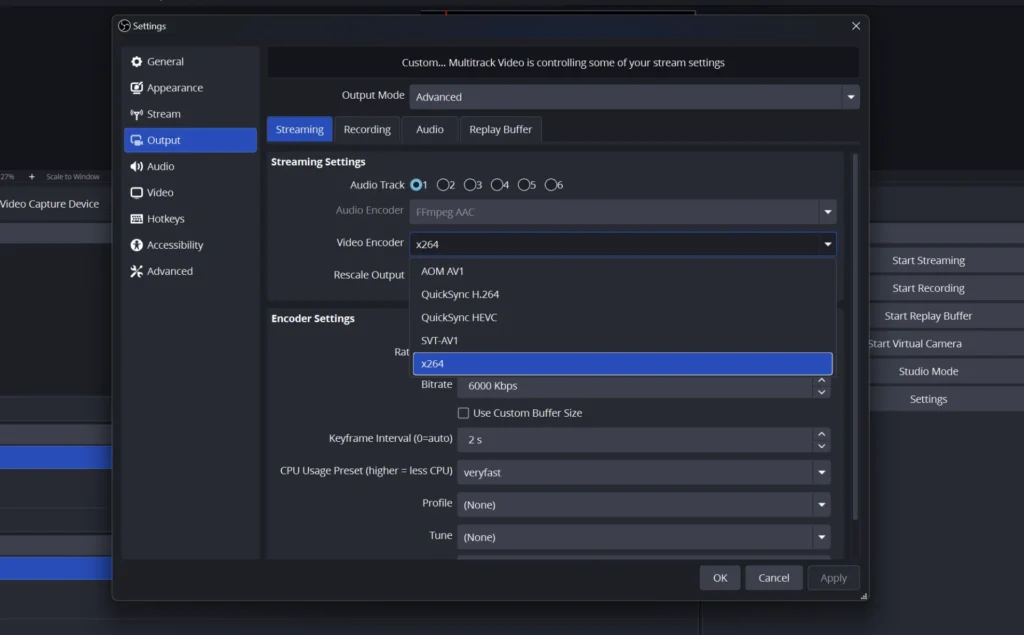Select audio track 1 radio button

(416, 185)
